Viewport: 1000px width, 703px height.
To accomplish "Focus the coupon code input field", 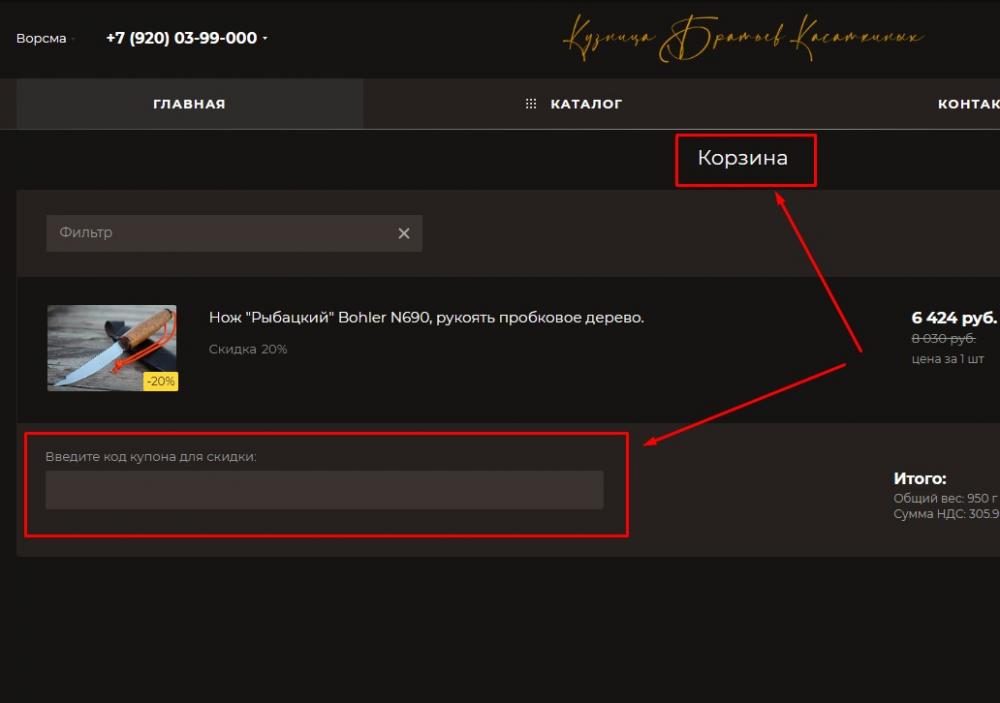I will click(x=325, y=490).
